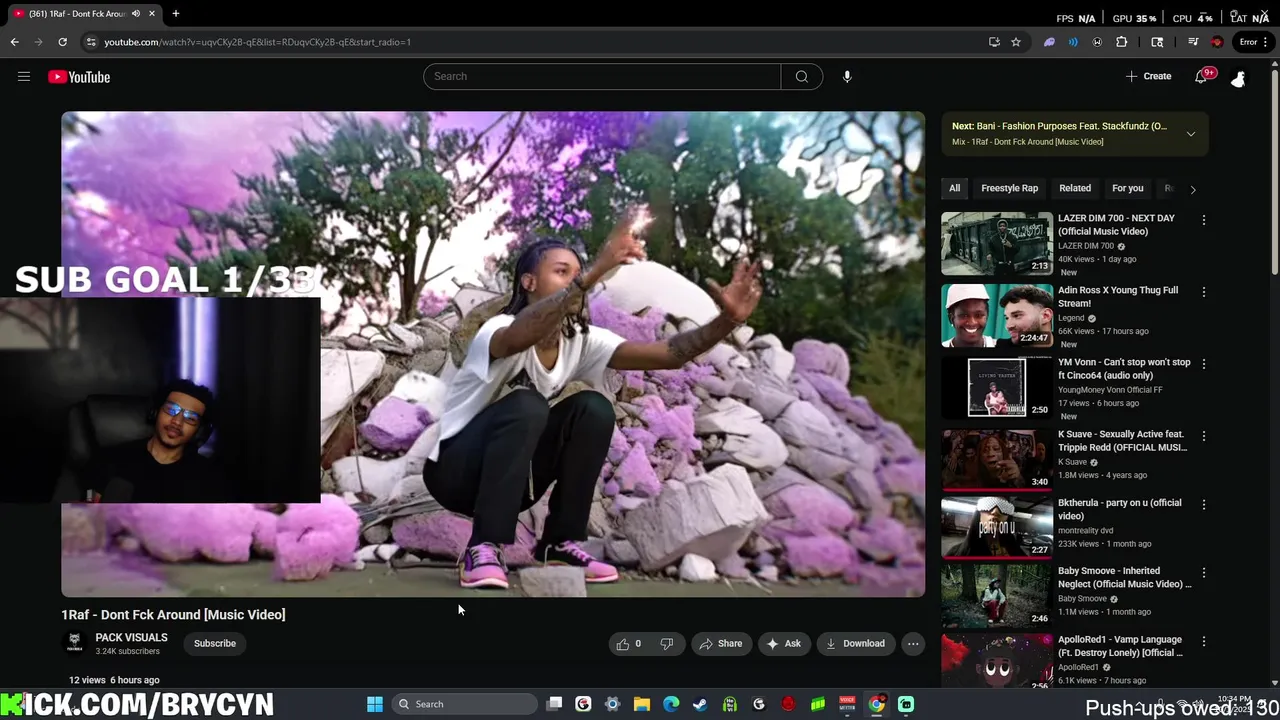Open the Windows Start menu
Screen dimensions: 1280x720
375,704
